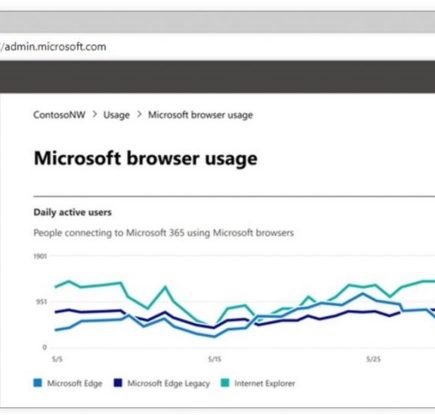Screen dimensions: 435x415
Task: Click chevron after Usage breadcrumb
Action: (x=139, y=115)
